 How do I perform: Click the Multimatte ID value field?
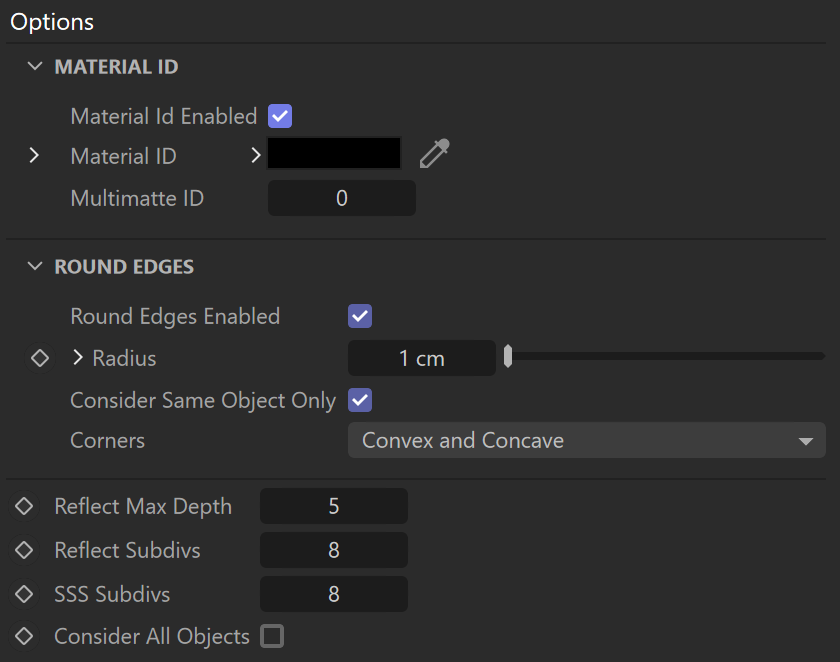click(x=342, y=198)
